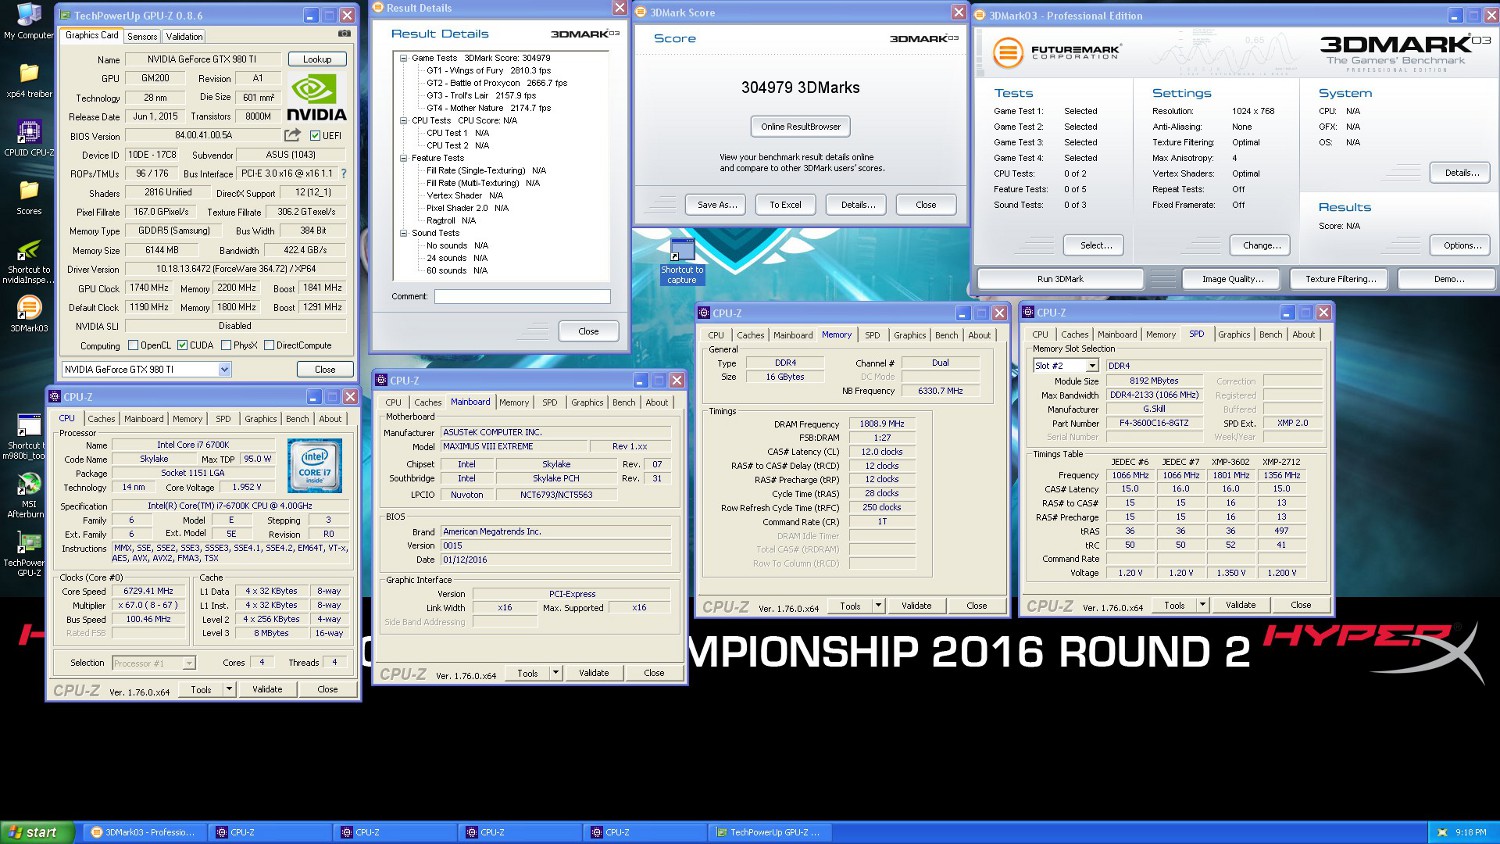Switch to the Sensors tab in GPU-Z

[x=142, y=36]
